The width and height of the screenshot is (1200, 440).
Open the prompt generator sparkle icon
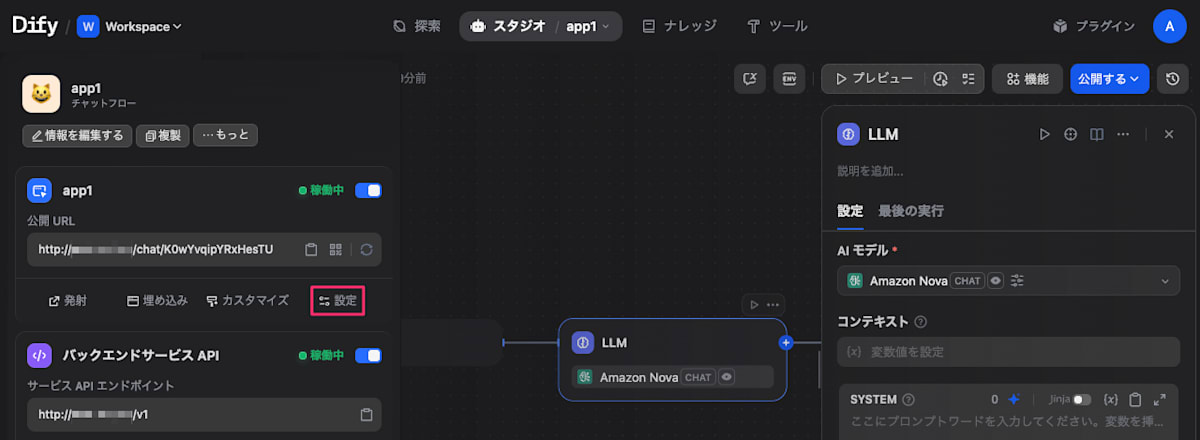[x=1013, y=399]
